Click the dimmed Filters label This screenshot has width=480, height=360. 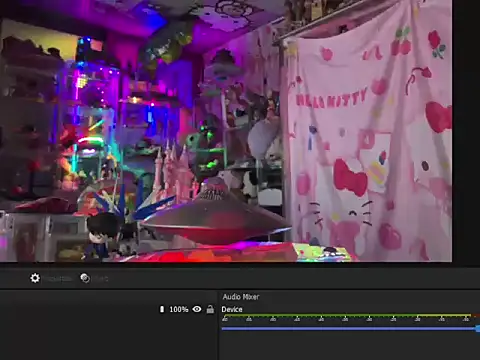(100, 278)
